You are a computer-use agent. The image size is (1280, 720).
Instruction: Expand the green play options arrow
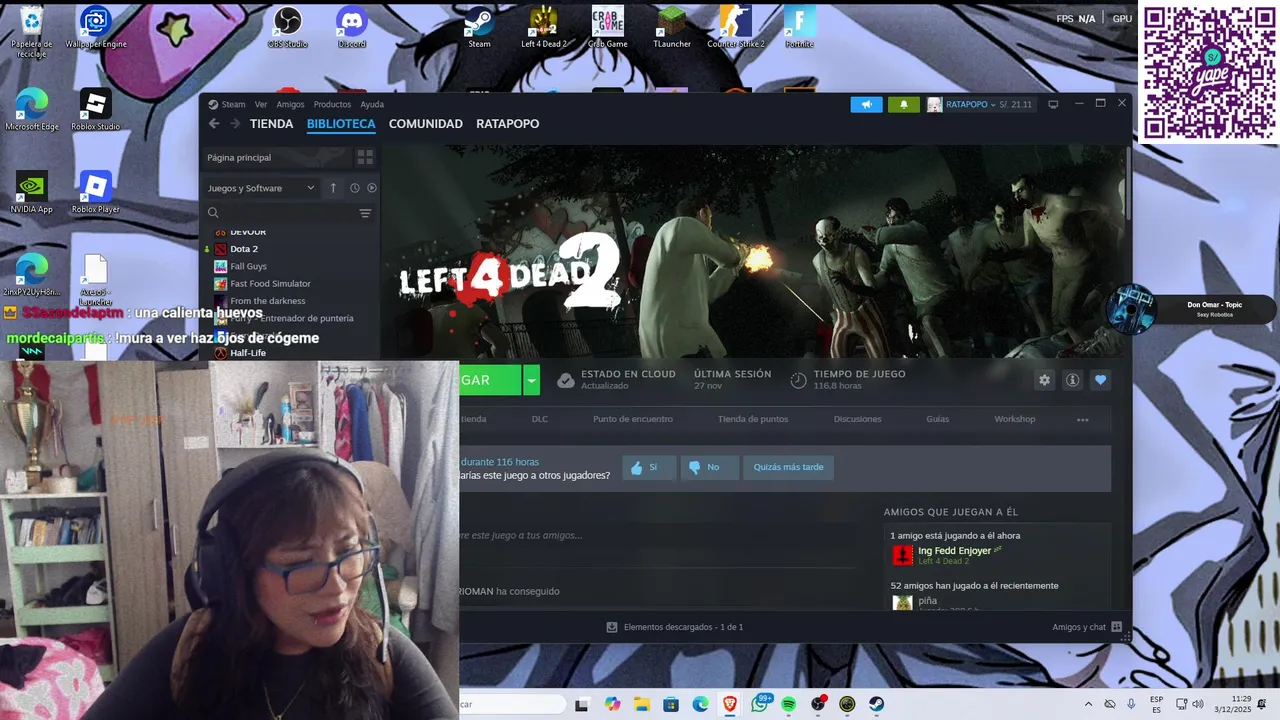pos(532,380)
